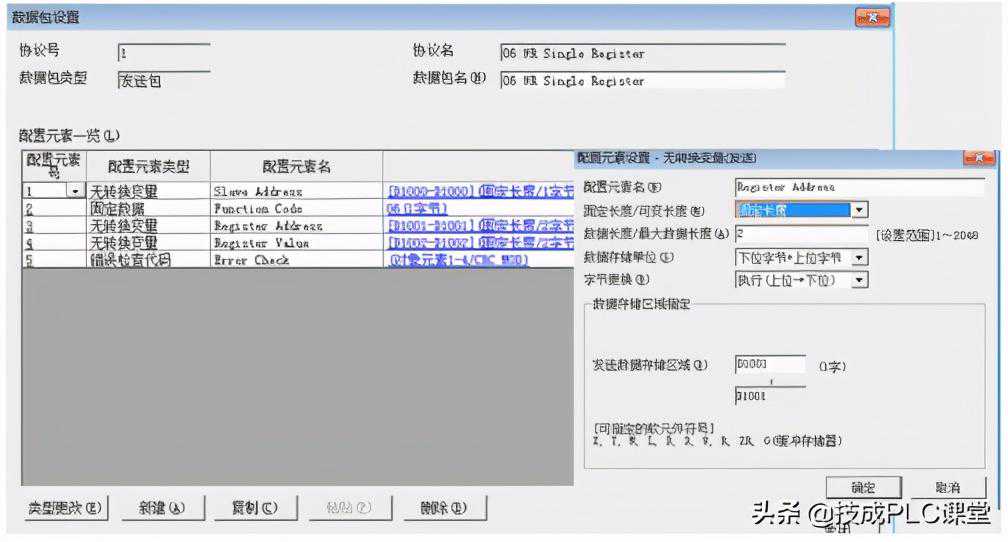1008x542 pixels.
Task: Expand the 字节转换 dropdown
Action: coord(858,280)
